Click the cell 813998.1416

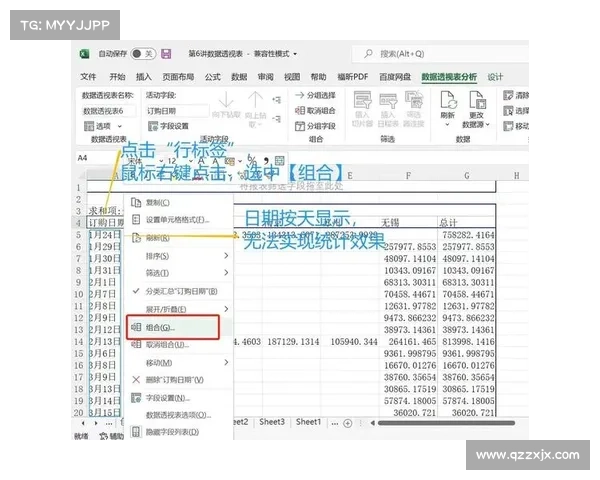468,342
